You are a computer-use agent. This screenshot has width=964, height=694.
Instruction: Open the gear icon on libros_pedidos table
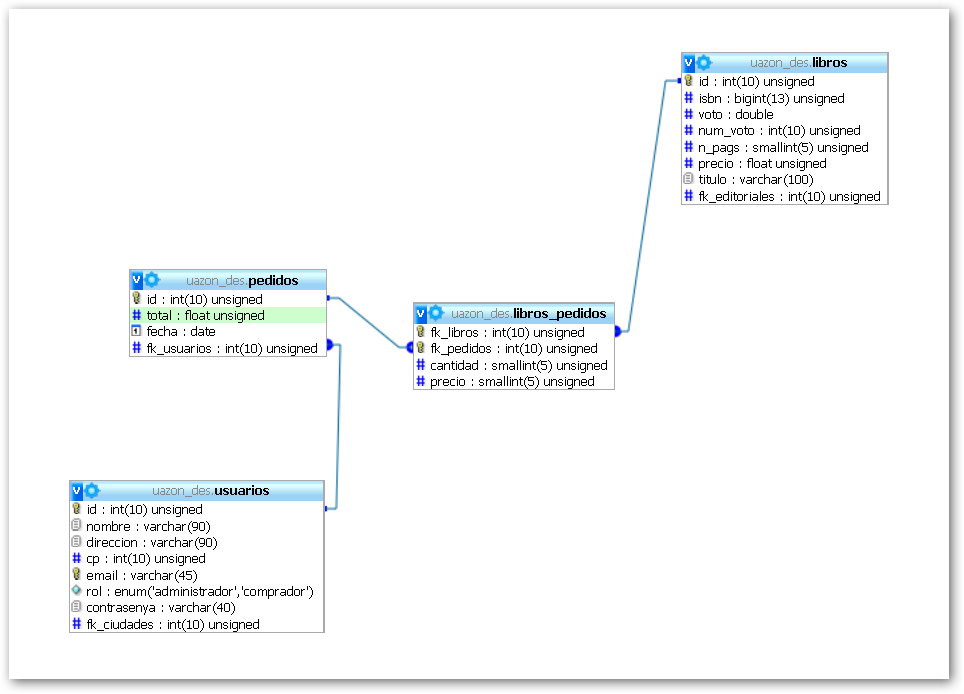point(436,313)
